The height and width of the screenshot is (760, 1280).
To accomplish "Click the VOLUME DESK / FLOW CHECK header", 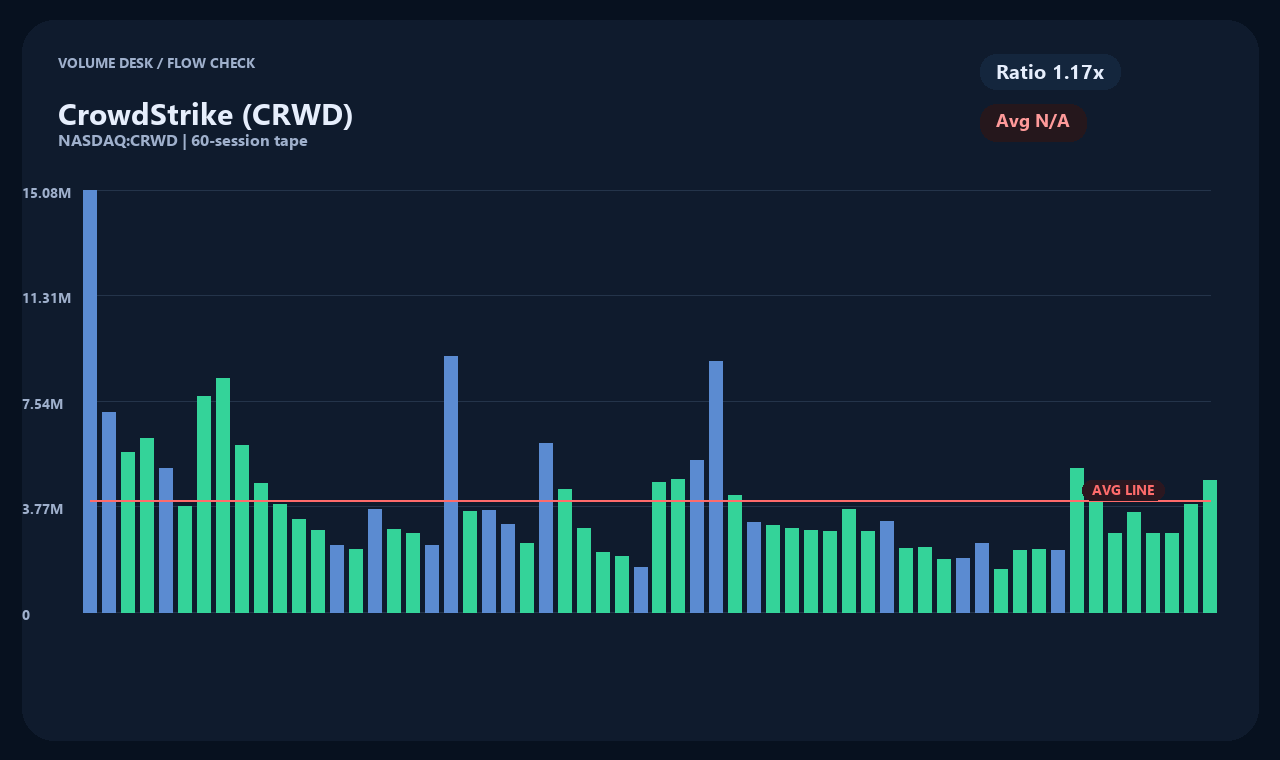I will pyautogui.click(x=157, y=63).
